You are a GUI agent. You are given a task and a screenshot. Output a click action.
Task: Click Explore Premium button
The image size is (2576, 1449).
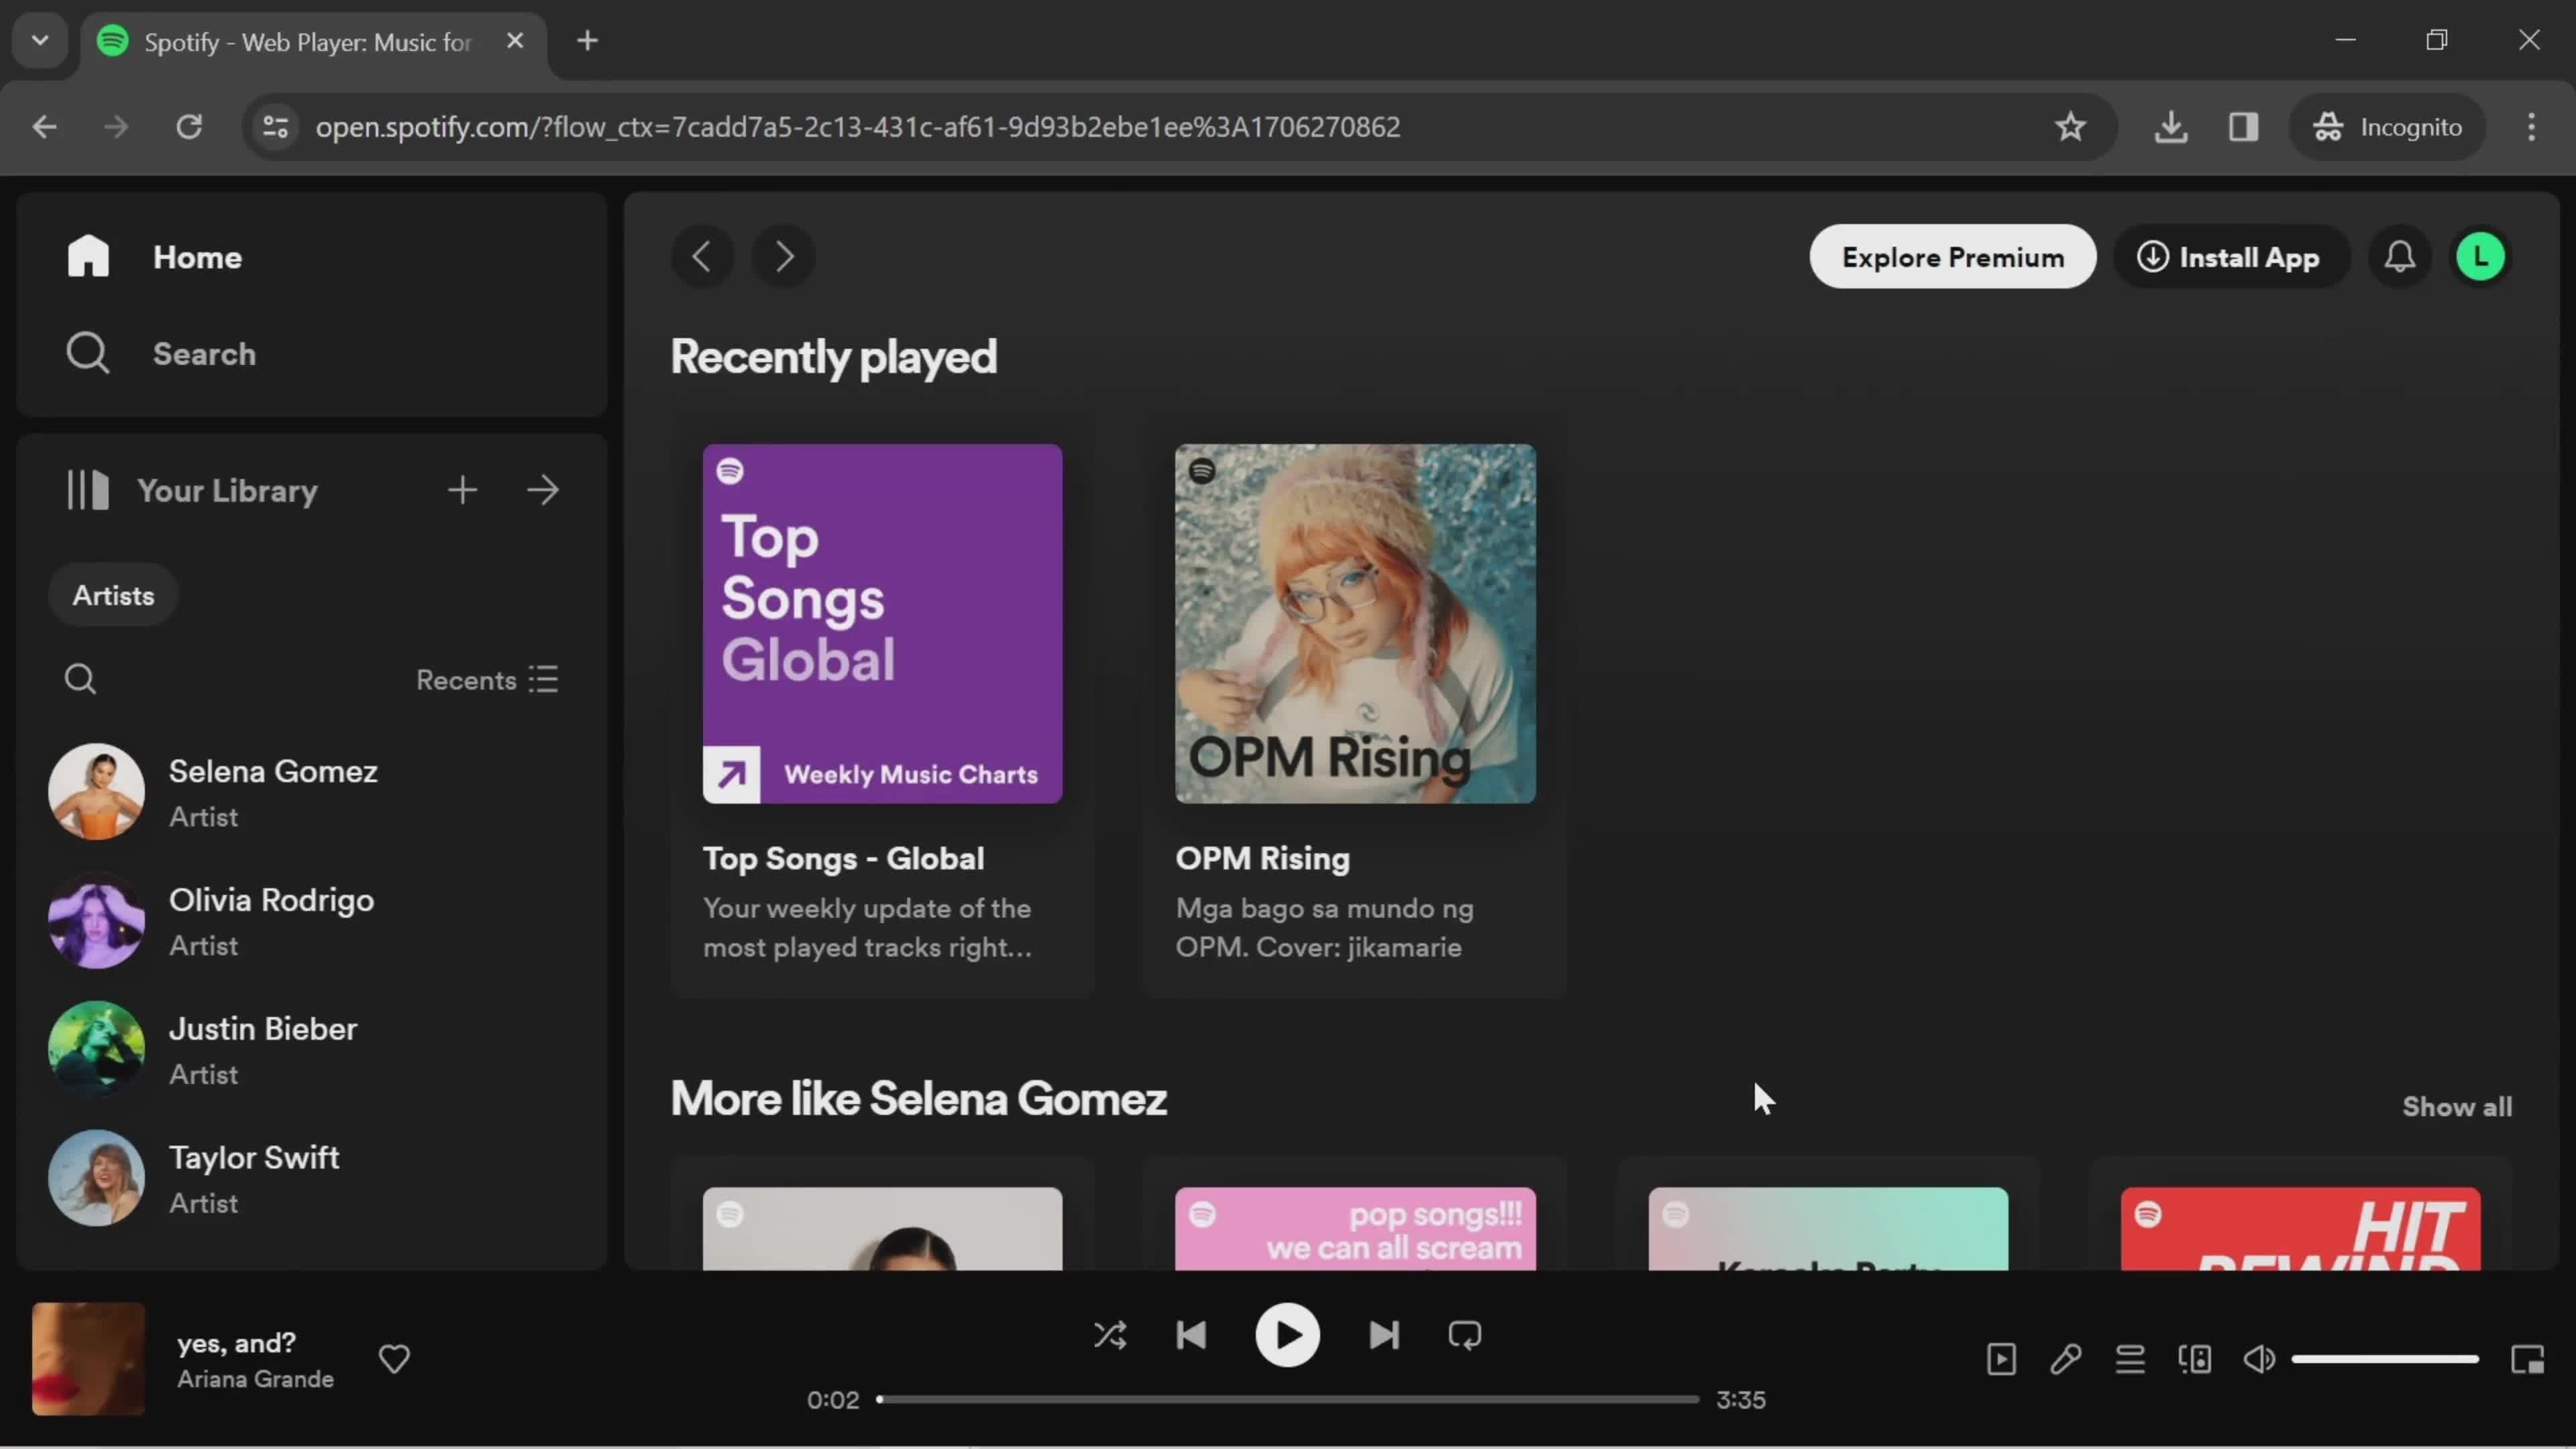click(x=1952, y=257)
